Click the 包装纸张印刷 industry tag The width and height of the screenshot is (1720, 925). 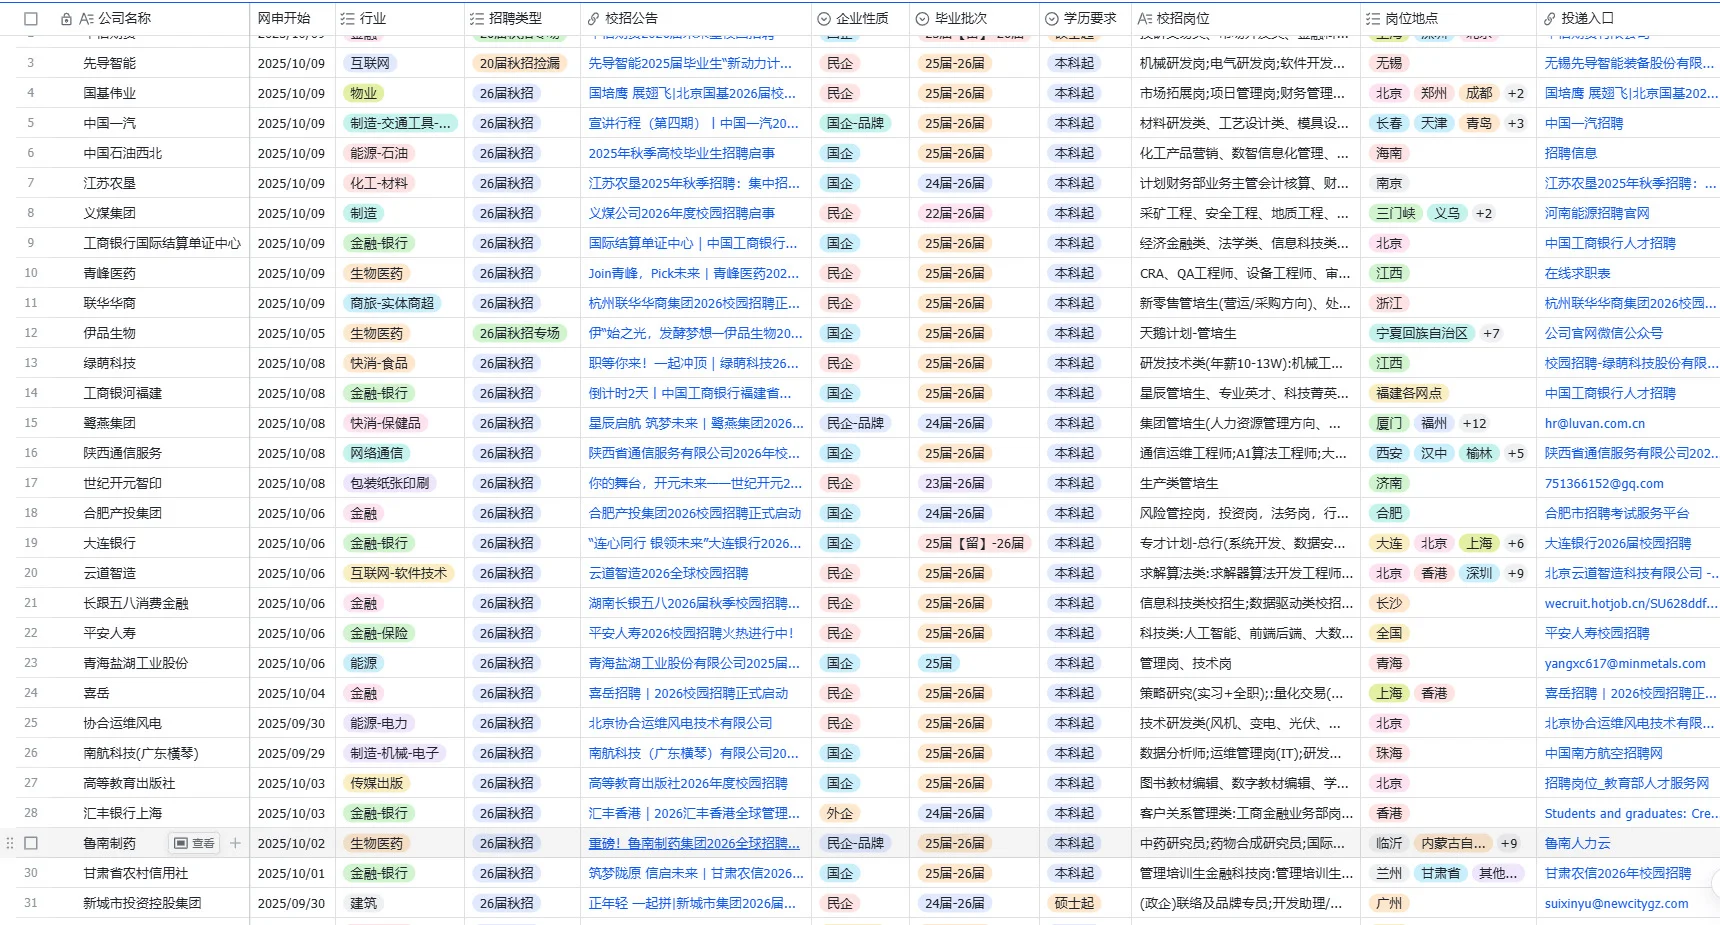point(389,483)
